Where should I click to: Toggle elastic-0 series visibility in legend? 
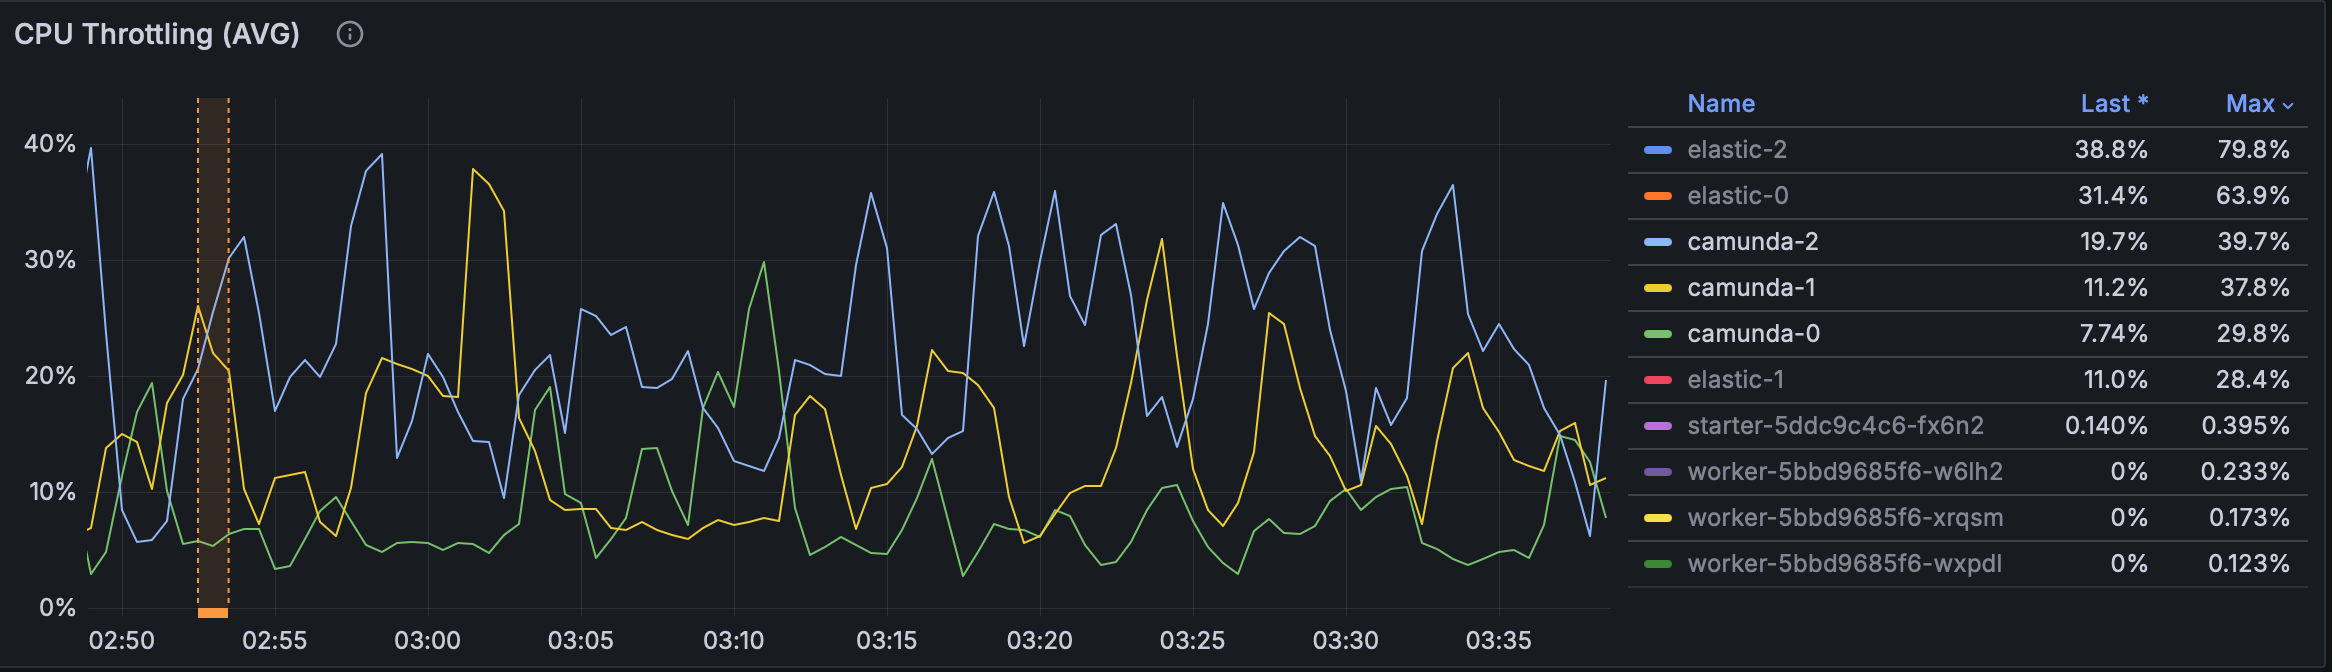(x=1737, y=196)
